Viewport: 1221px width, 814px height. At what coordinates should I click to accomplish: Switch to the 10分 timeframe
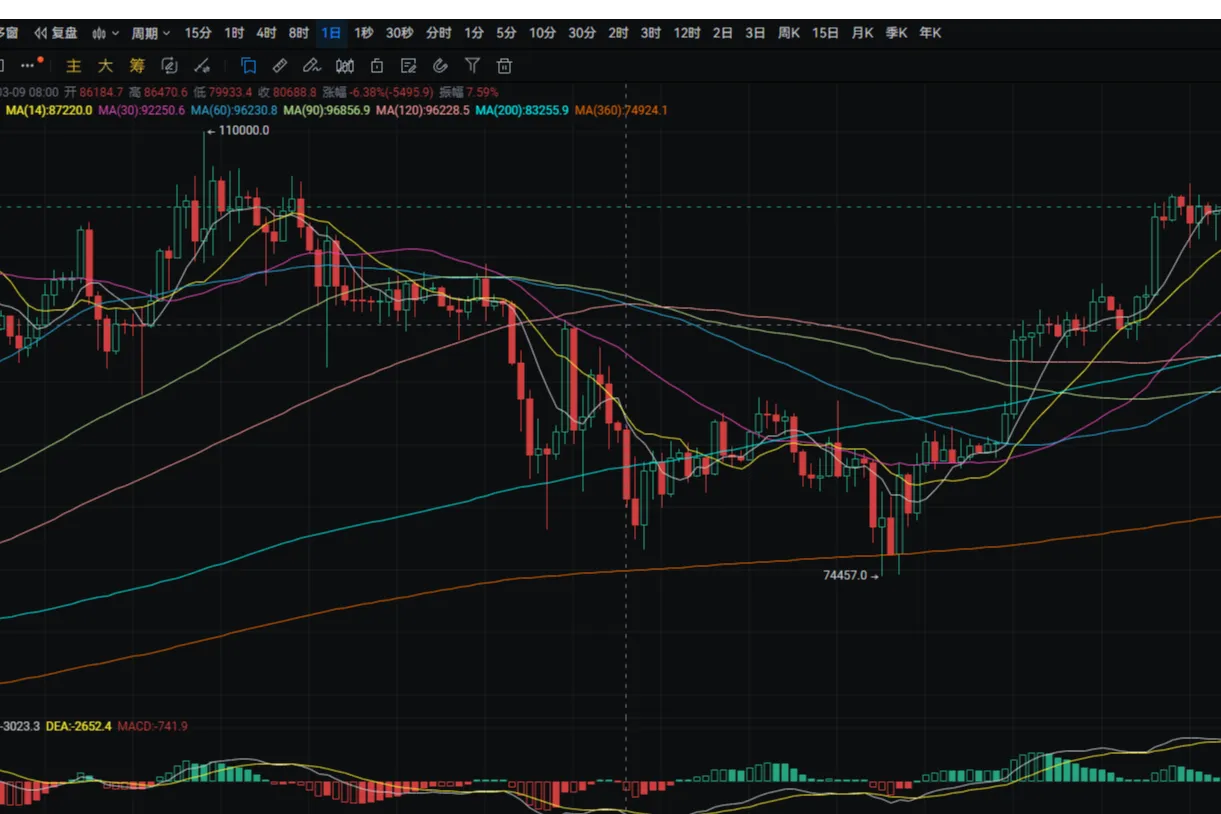pos(542,33)
